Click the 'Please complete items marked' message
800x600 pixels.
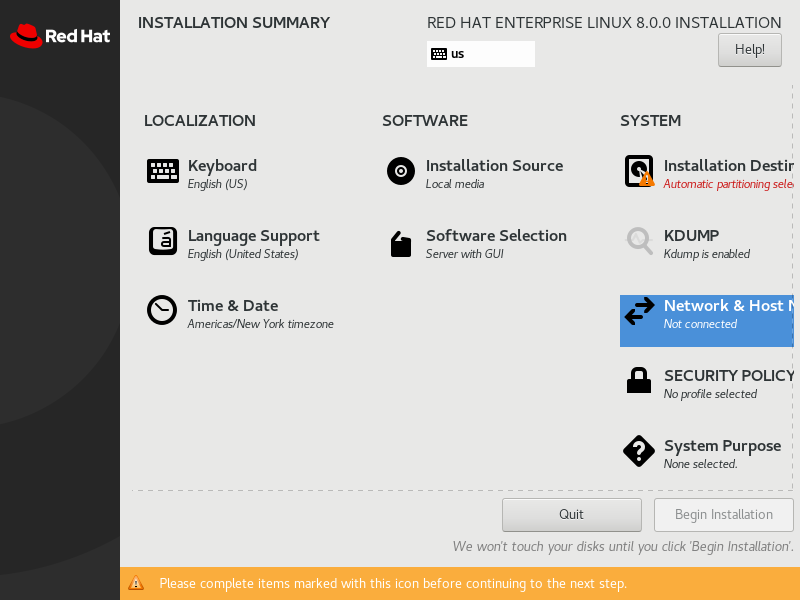pos(393,583)
